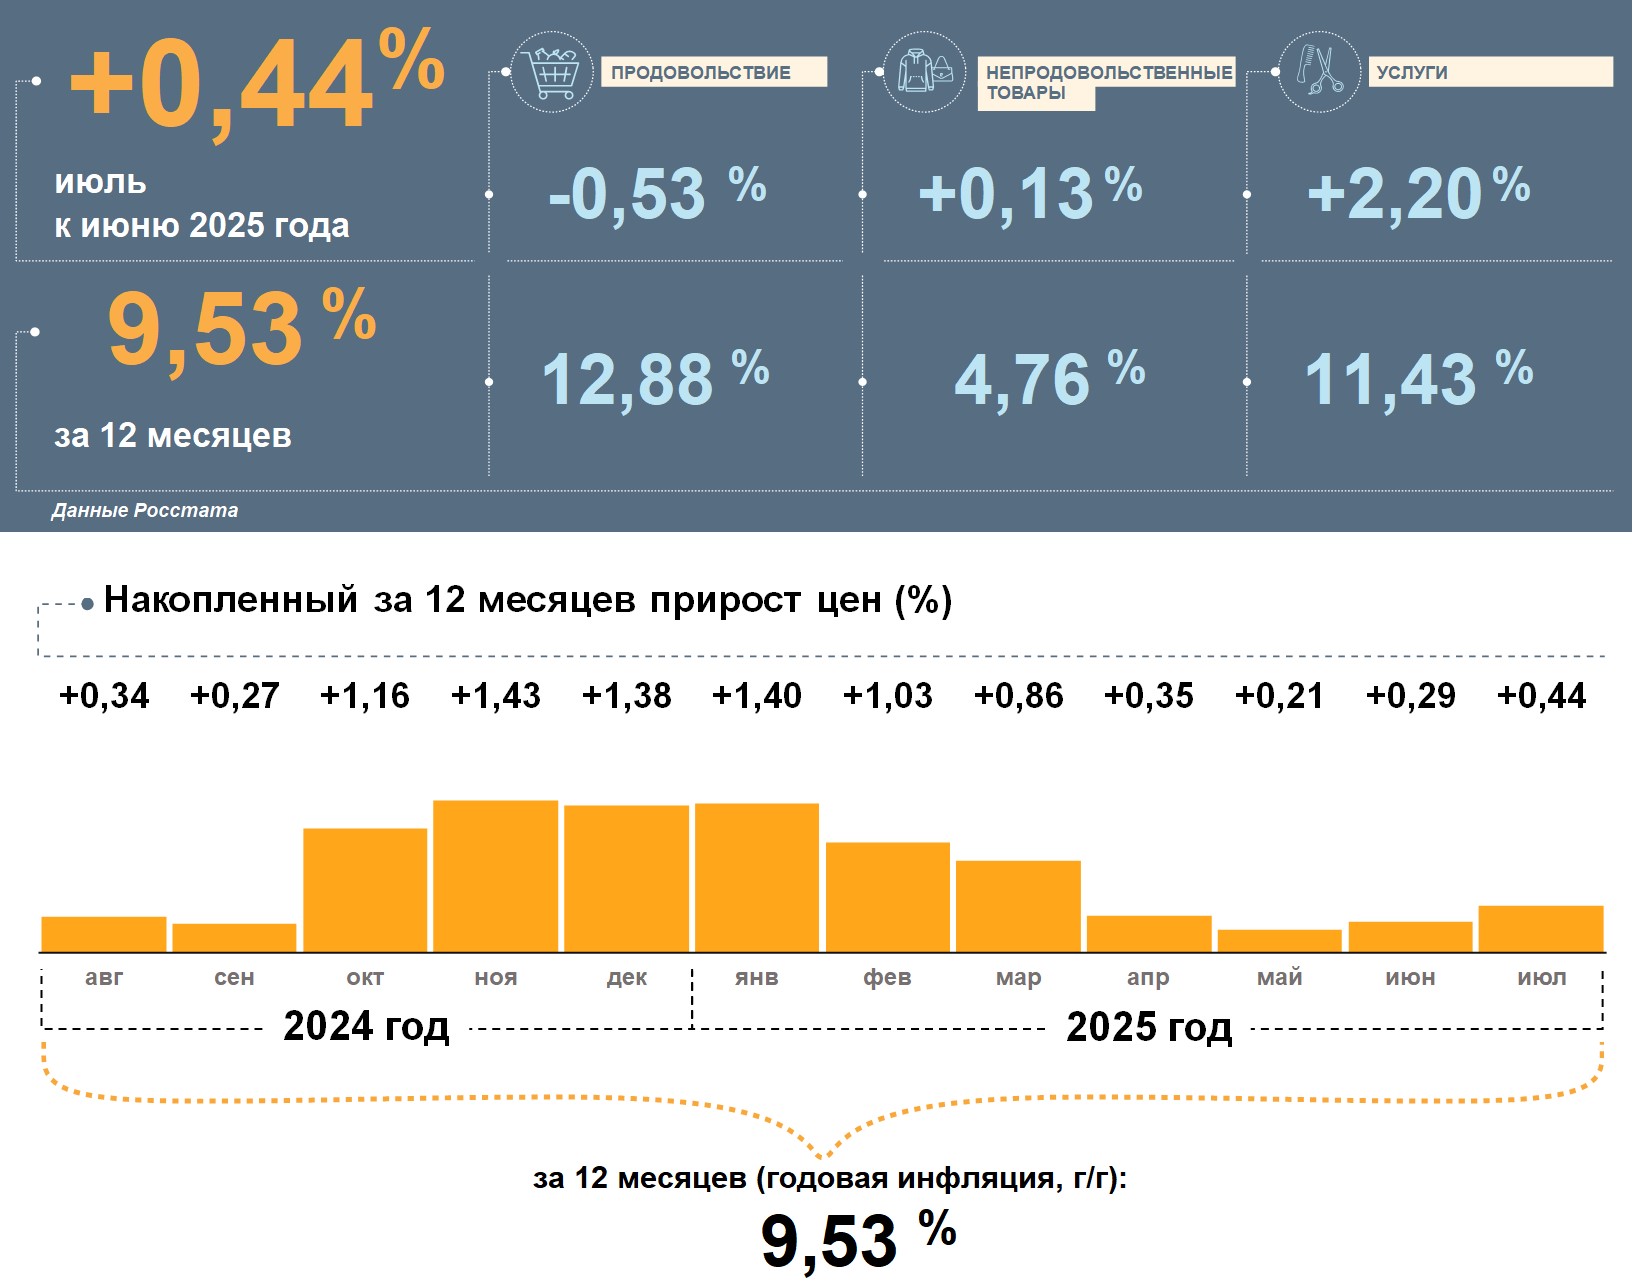Select the НЕПРОДОВОЛЬСТВЕННЫЕ ТОВАРЫ label
Screen dimensions: 1633x1285
click(x=1106, y=83)
